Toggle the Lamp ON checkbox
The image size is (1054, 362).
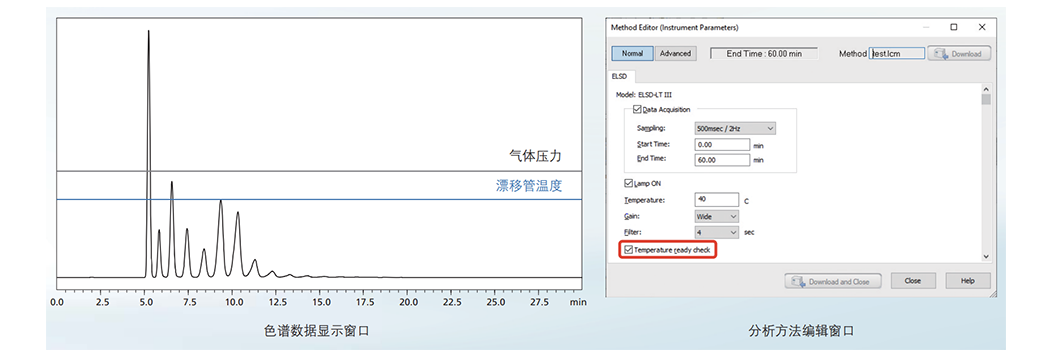(x=629, y=183)
